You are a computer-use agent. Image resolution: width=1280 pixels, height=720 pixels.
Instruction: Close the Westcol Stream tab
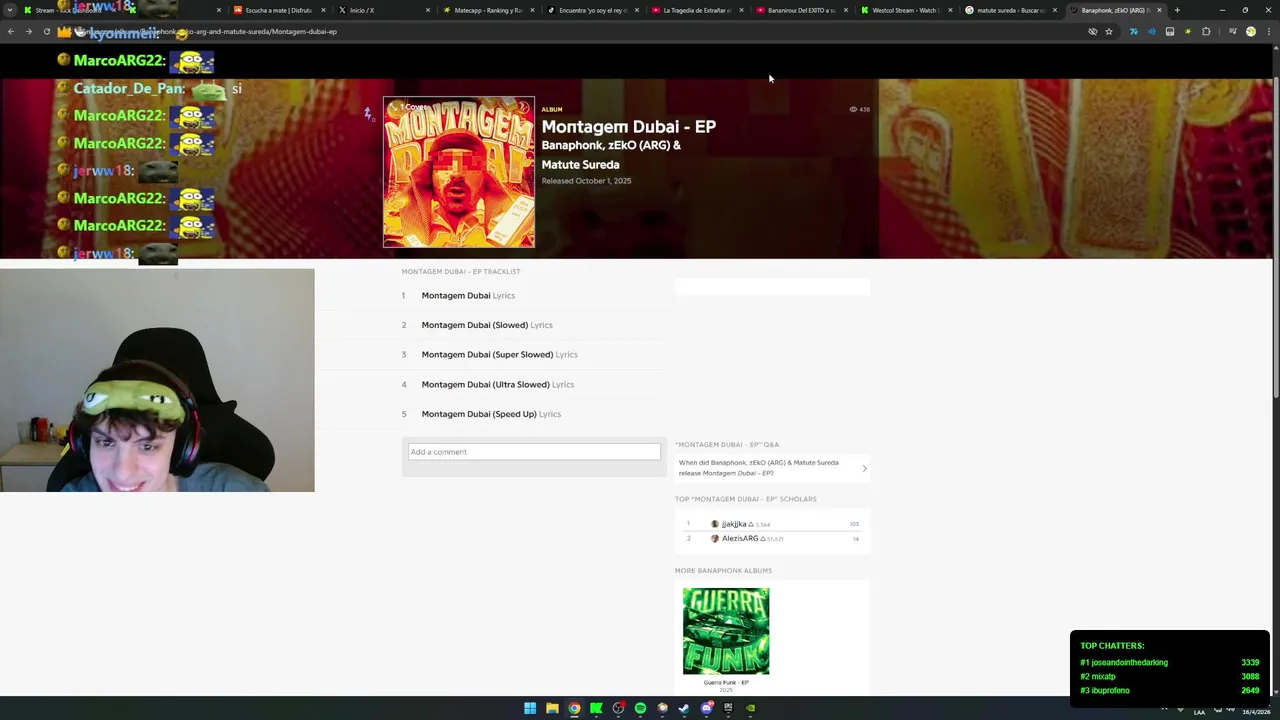click(x=950, y=10)
